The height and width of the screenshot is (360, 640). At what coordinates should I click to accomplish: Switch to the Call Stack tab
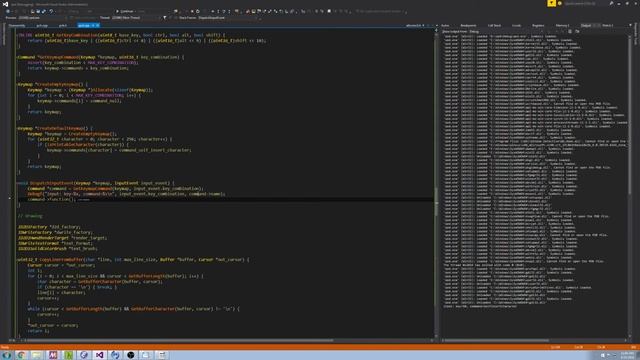pyautogui.click(x=494, y=25)
